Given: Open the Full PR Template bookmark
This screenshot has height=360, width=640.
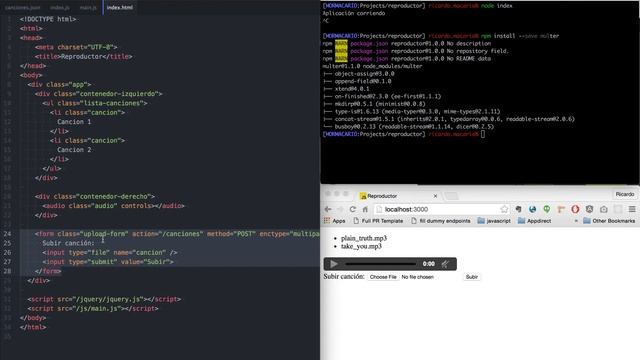Looking at the screenshot, I should point(378,221).
